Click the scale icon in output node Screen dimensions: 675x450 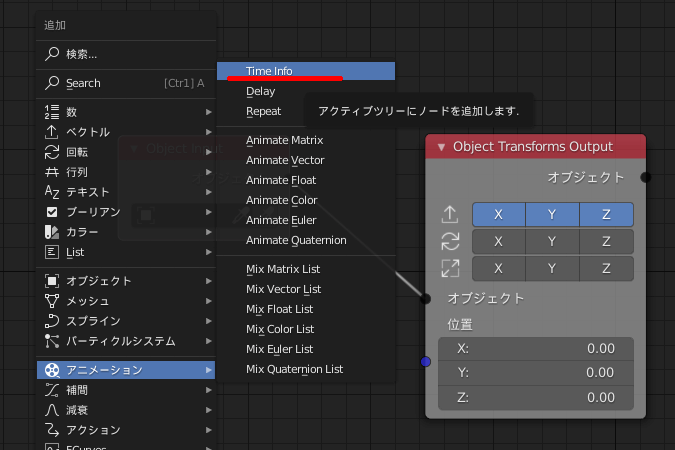[x=450, y=268]
